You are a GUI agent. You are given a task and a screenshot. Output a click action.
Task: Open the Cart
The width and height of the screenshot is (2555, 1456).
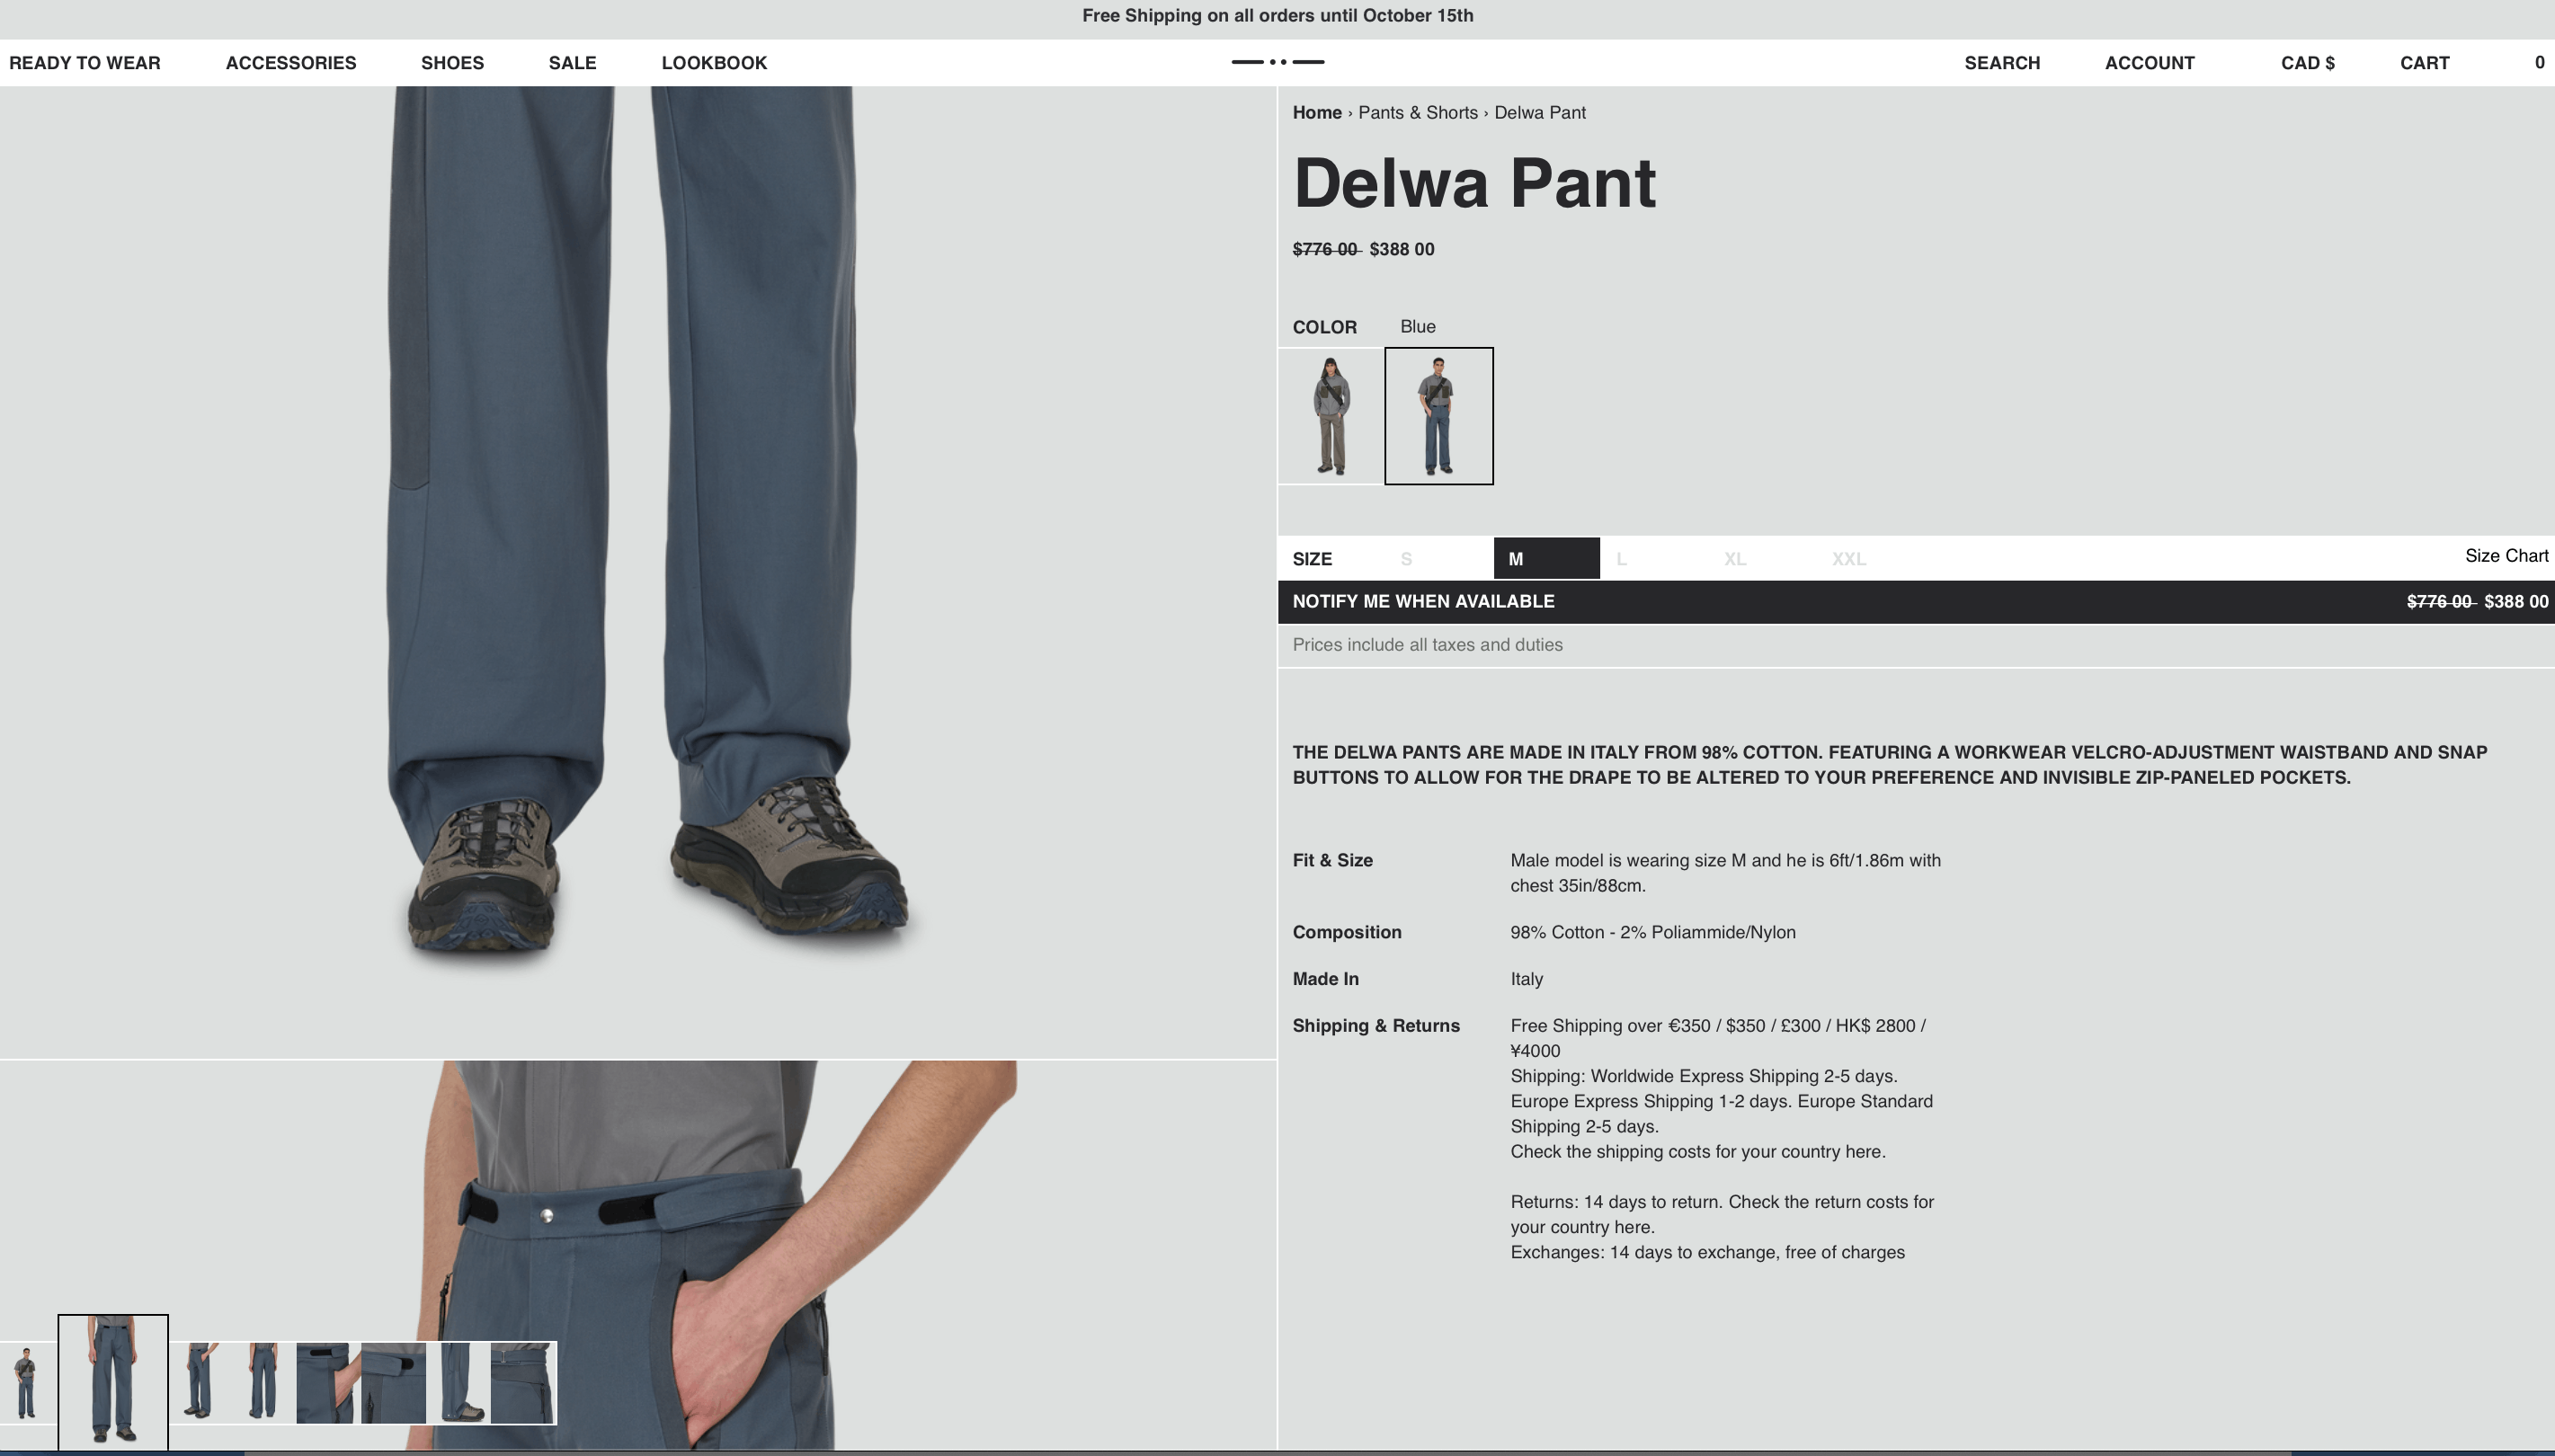pos(2424,63)
